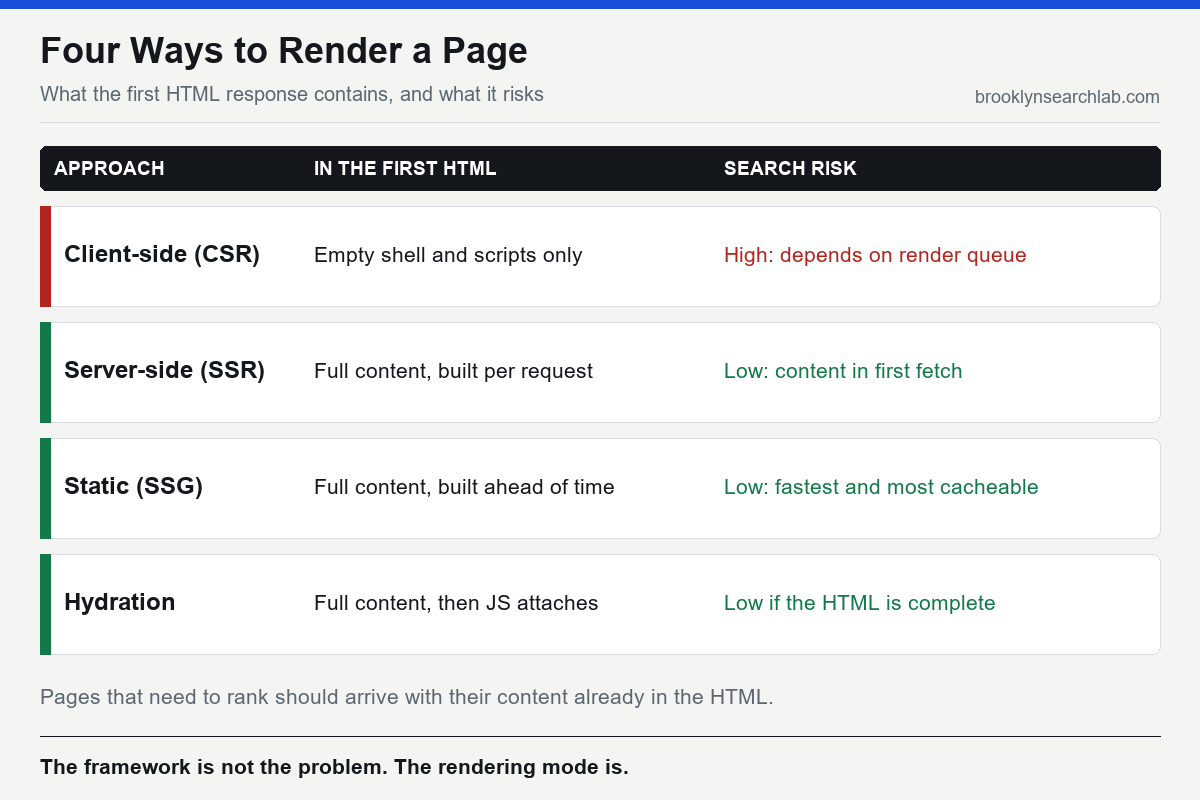Click the SEARCH RISK column header
This screenshot has width=1200, height=800.
coord(790,168)
